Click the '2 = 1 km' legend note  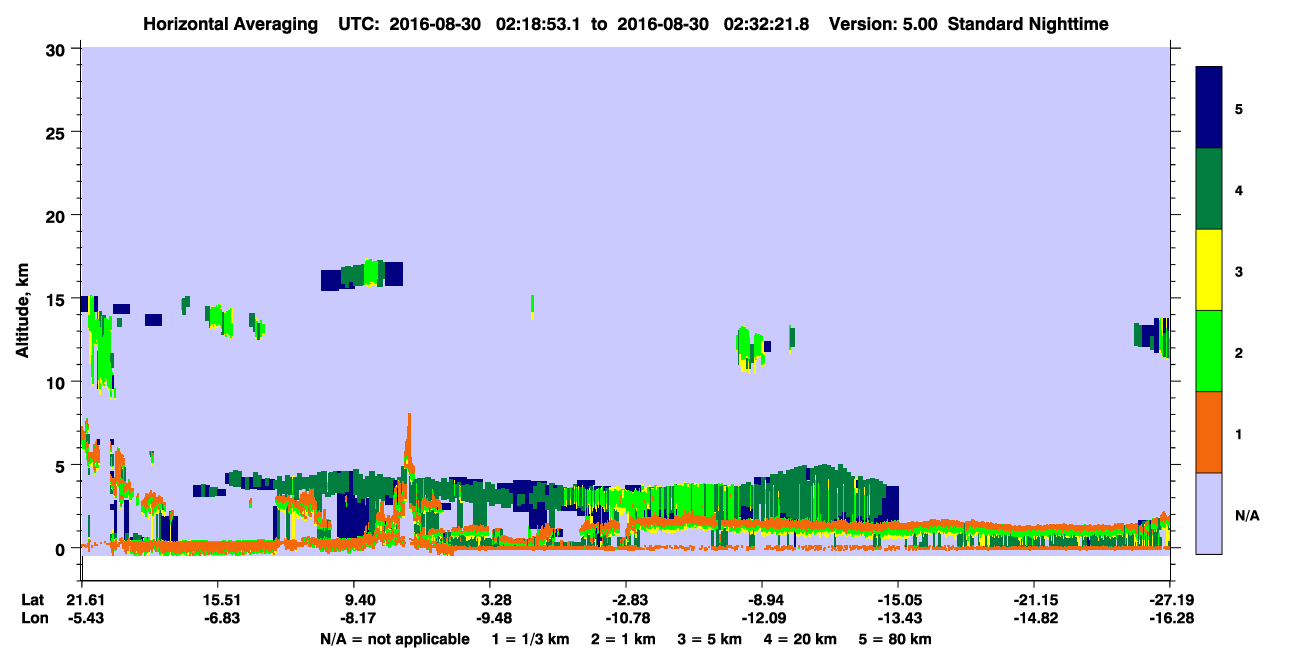pyautogui.click(x=623, y=639)
